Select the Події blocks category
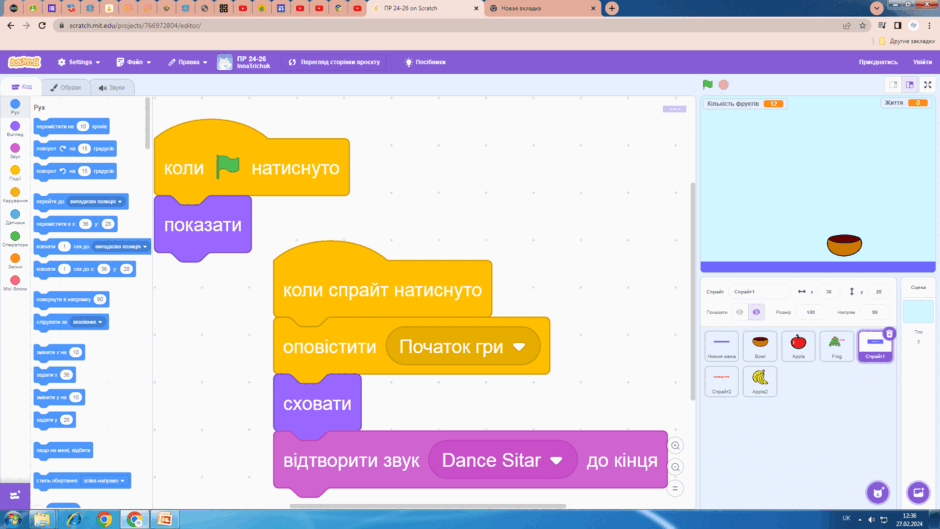This screenshot has height=529, width=940. (15, 173)
